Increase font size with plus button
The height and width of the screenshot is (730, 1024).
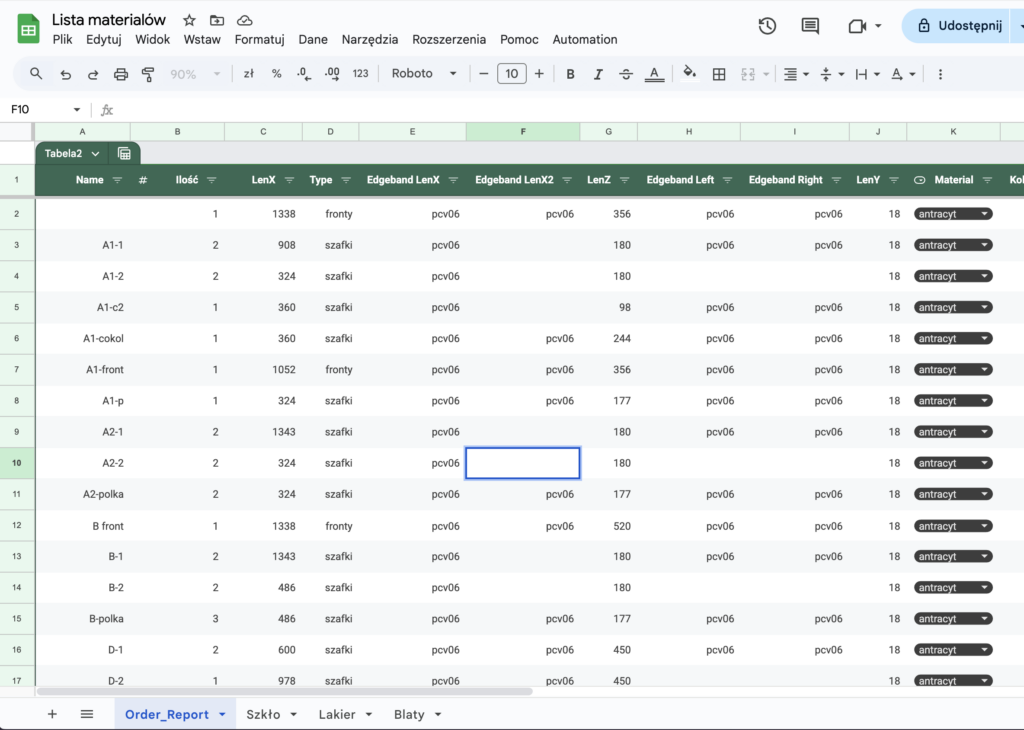point(539,74)
